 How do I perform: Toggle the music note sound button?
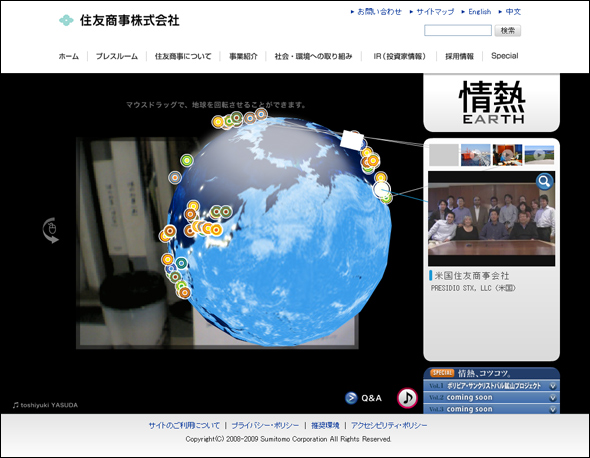pyautogui.click(x=407, y=398)
